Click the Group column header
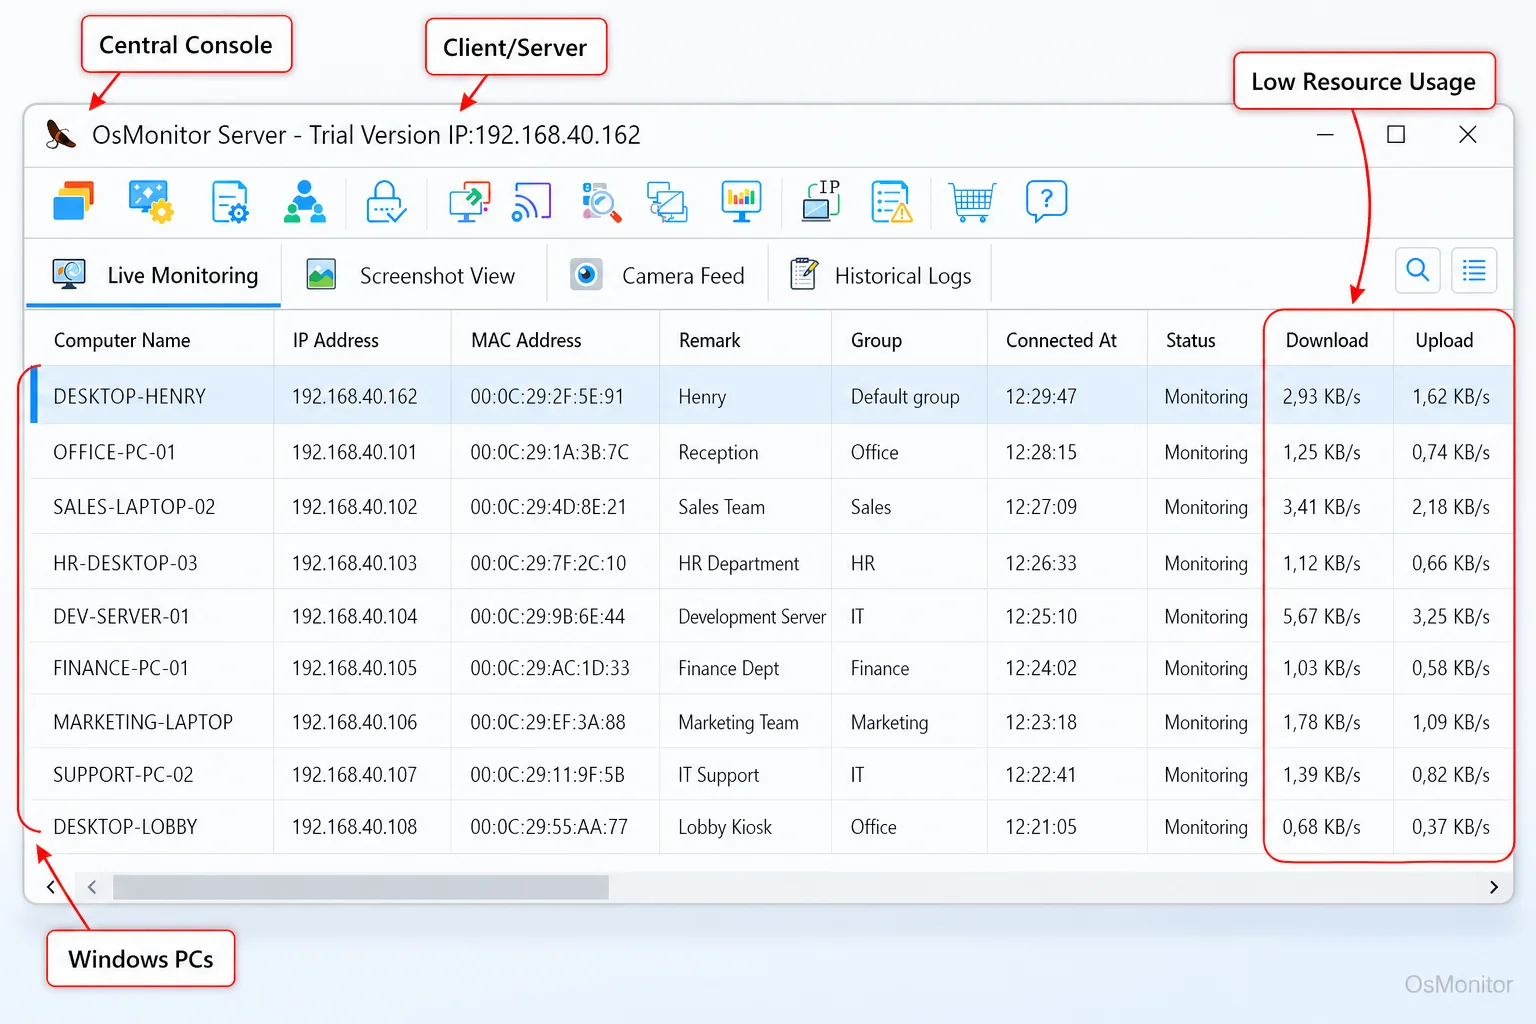The width and height of the screenshot is (1536, 1024). point(876,340)
